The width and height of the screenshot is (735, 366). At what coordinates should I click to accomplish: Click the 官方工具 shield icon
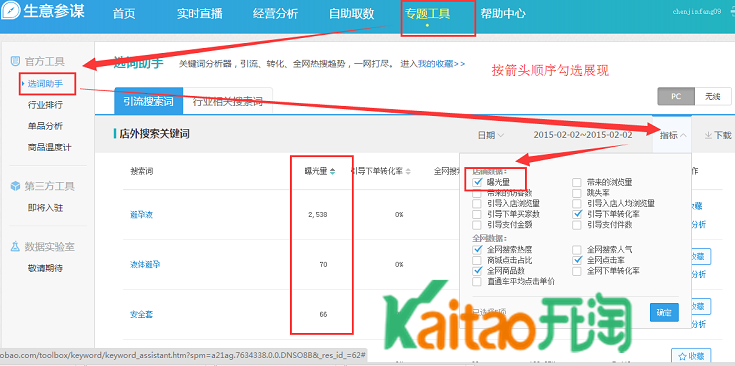point(15,61)
